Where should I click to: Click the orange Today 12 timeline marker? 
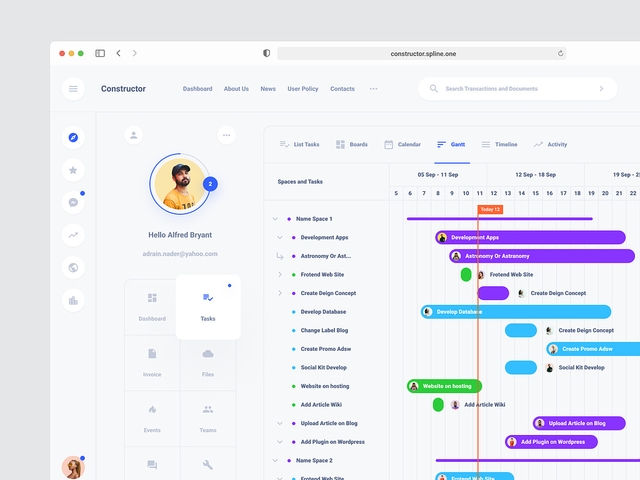click(x=490, y=209)
